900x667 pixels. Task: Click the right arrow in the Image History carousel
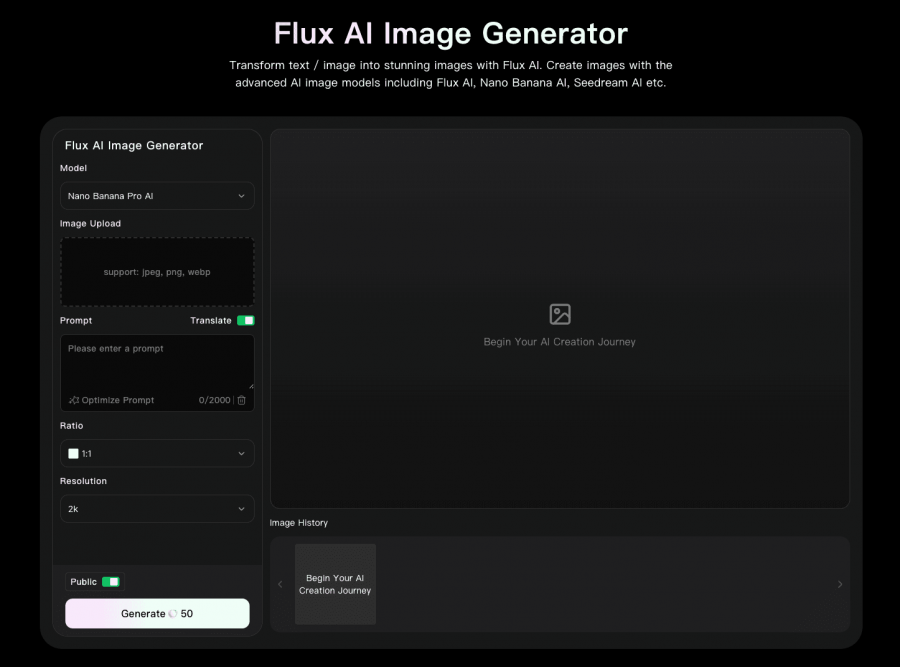(x=840, y=584)
